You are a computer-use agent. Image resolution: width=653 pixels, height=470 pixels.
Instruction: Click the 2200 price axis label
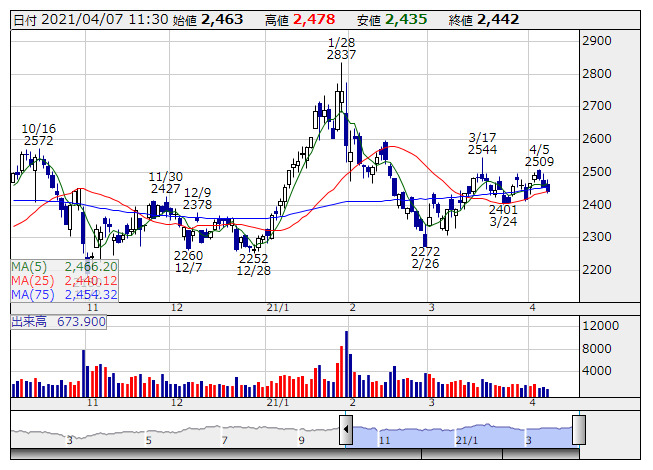(597, 270)
